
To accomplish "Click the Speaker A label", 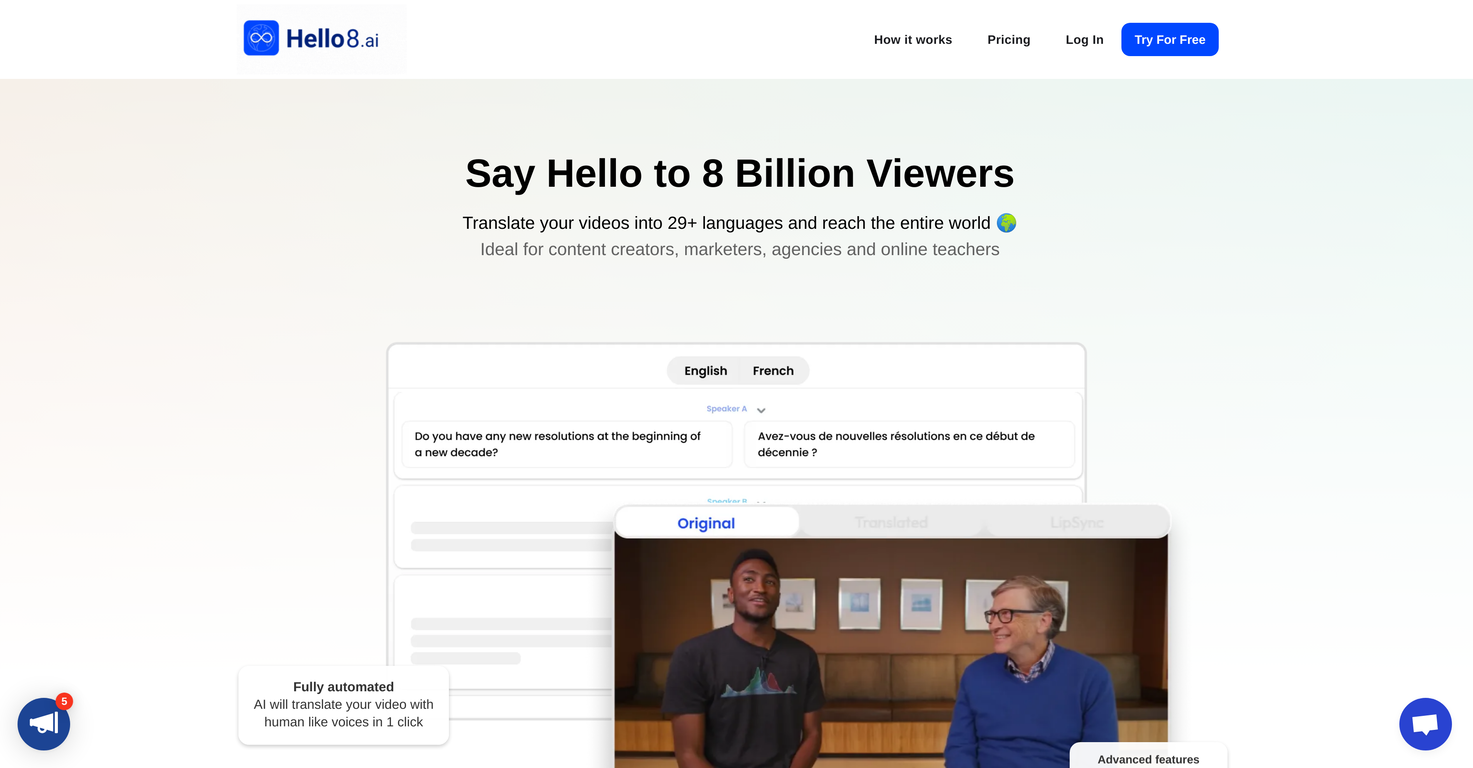I will point(726,409).
